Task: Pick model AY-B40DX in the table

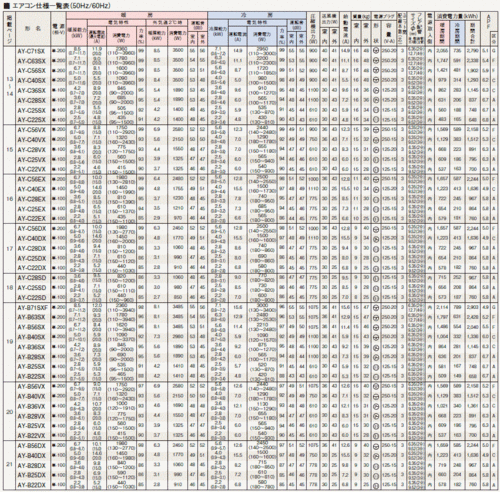Action: point(32,456)
